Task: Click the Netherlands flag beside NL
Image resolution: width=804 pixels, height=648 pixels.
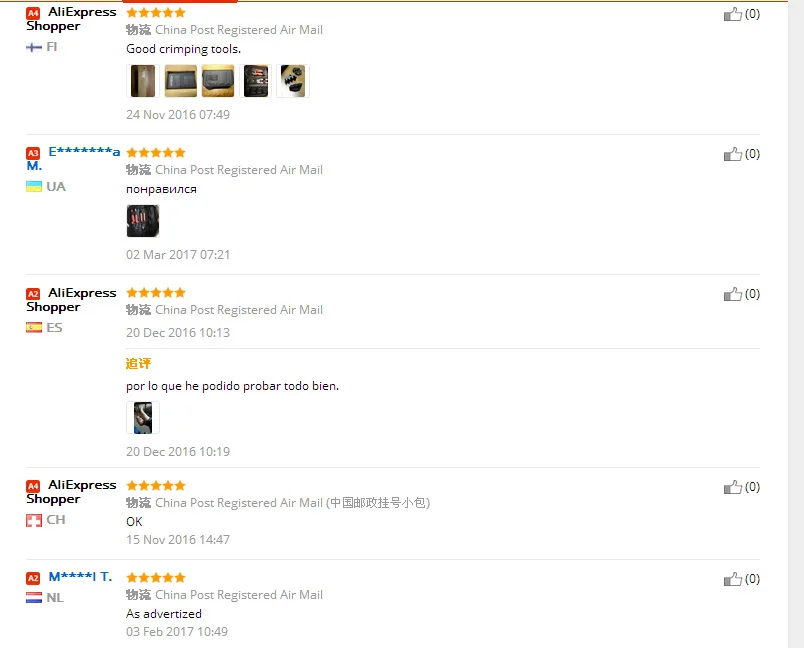Action: (x=34, y=598)
